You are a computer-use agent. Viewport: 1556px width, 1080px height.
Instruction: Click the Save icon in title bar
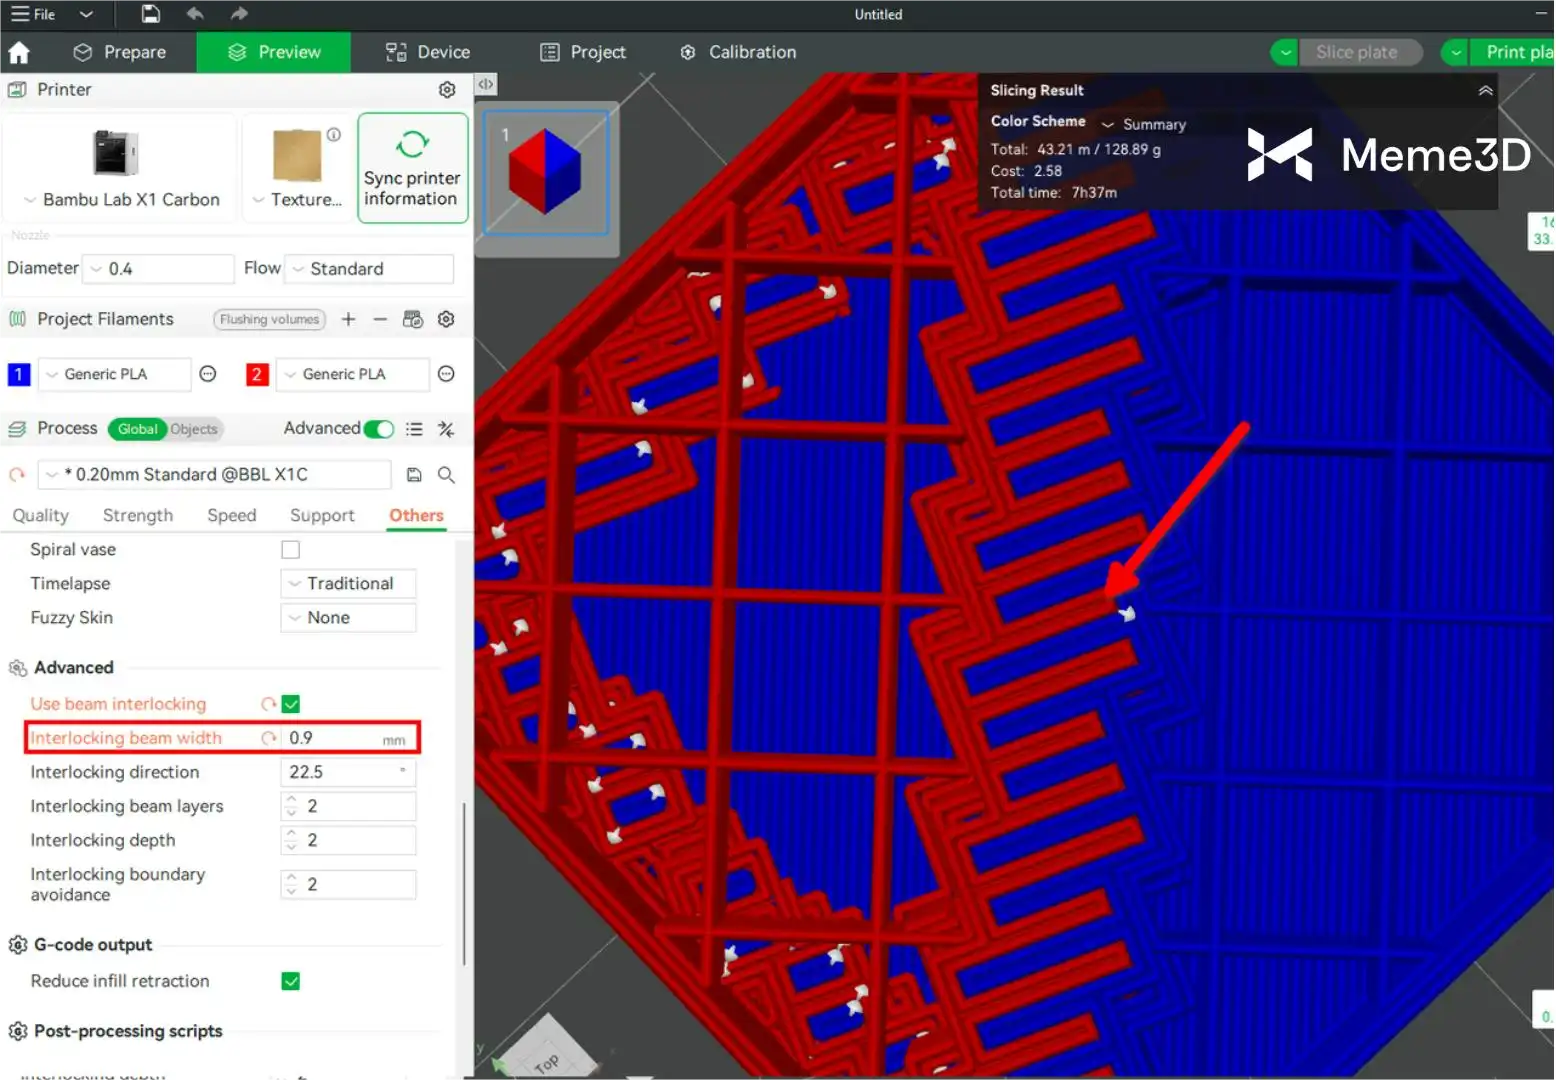coord(150,14)
